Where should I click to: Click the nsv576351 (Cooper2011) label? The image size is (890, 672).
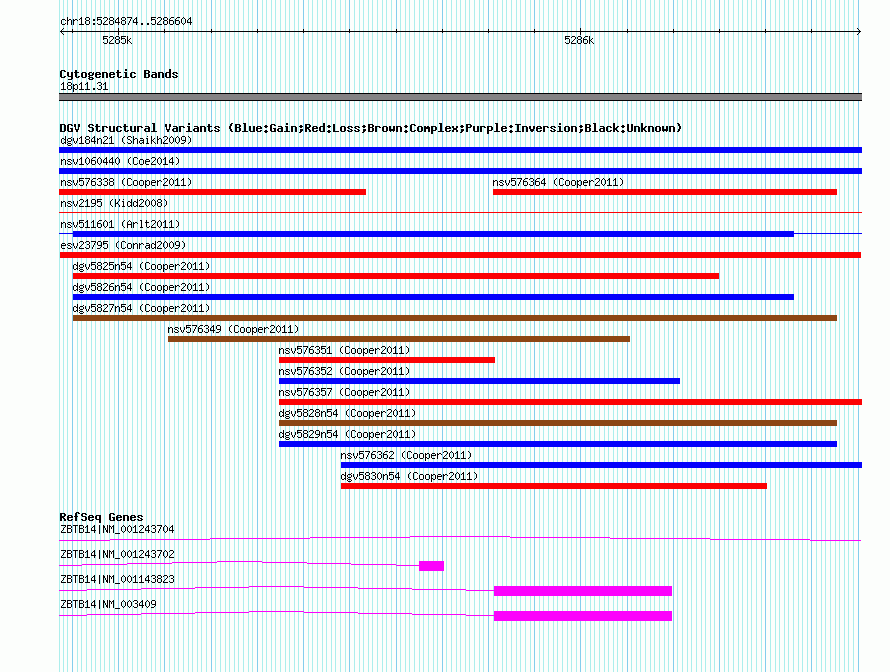pos(344,350)
